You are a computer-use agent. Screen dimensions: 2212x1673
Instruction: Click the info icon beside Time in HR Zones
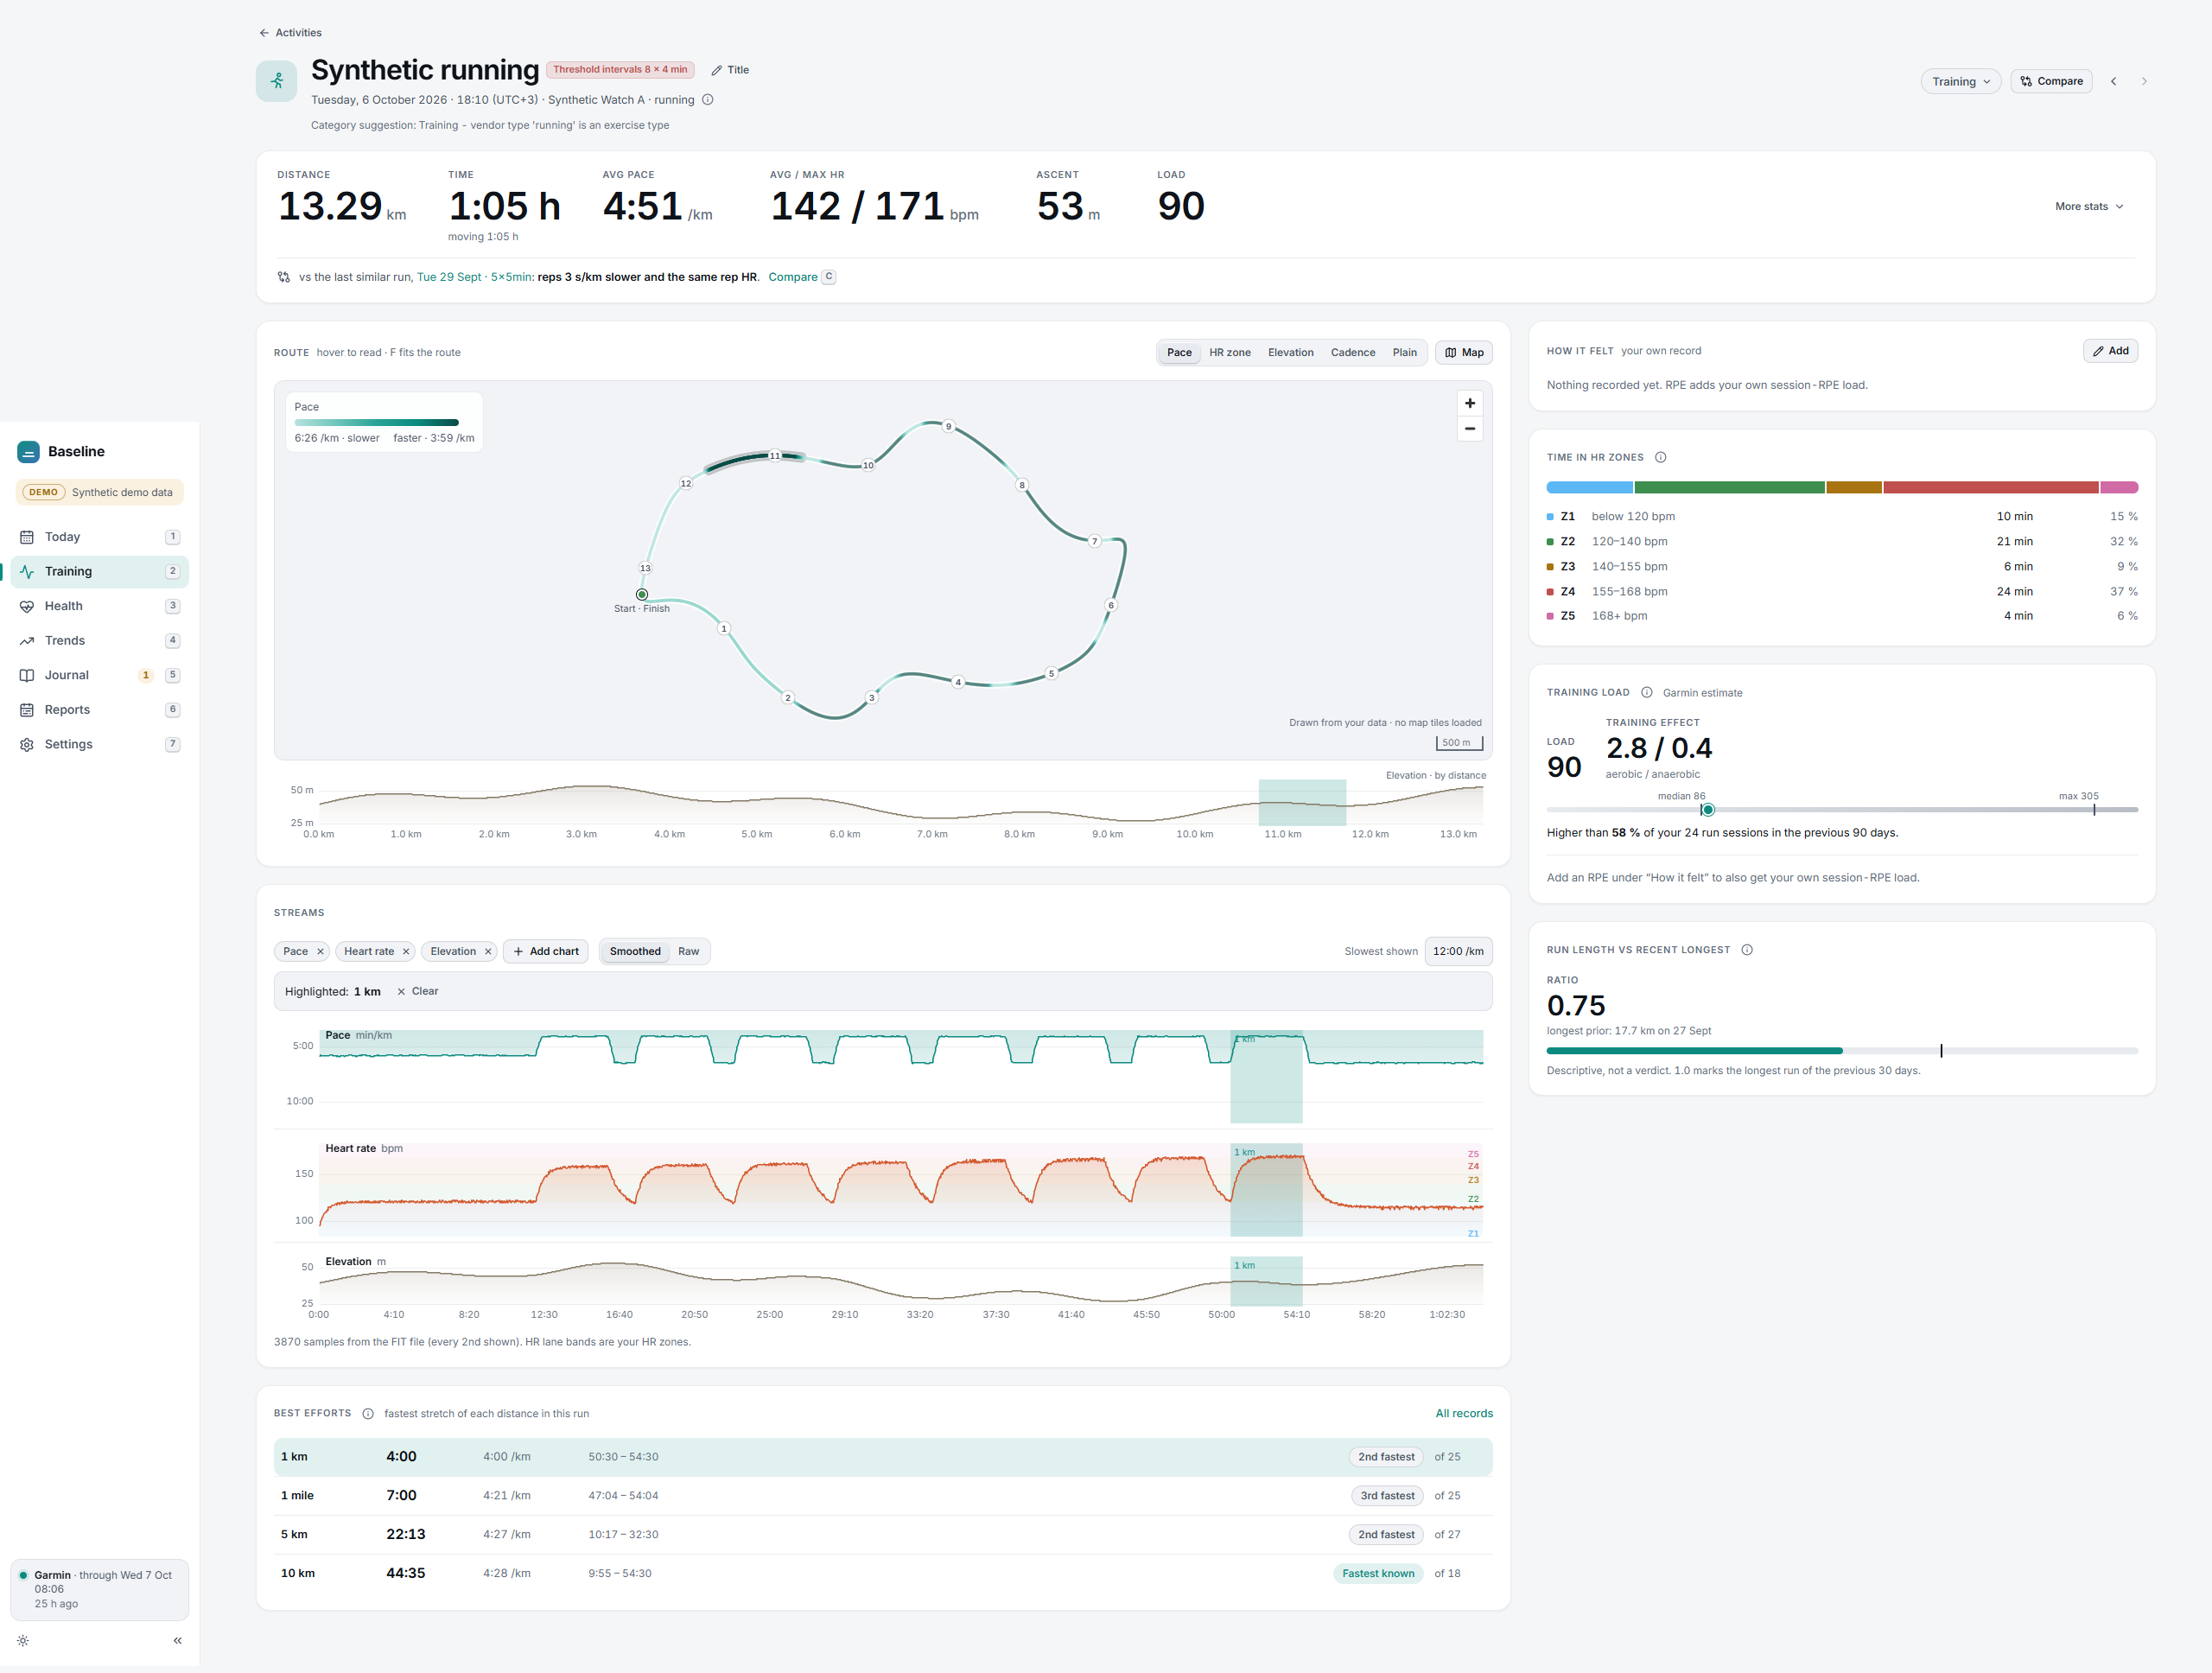coord(1660,457)
